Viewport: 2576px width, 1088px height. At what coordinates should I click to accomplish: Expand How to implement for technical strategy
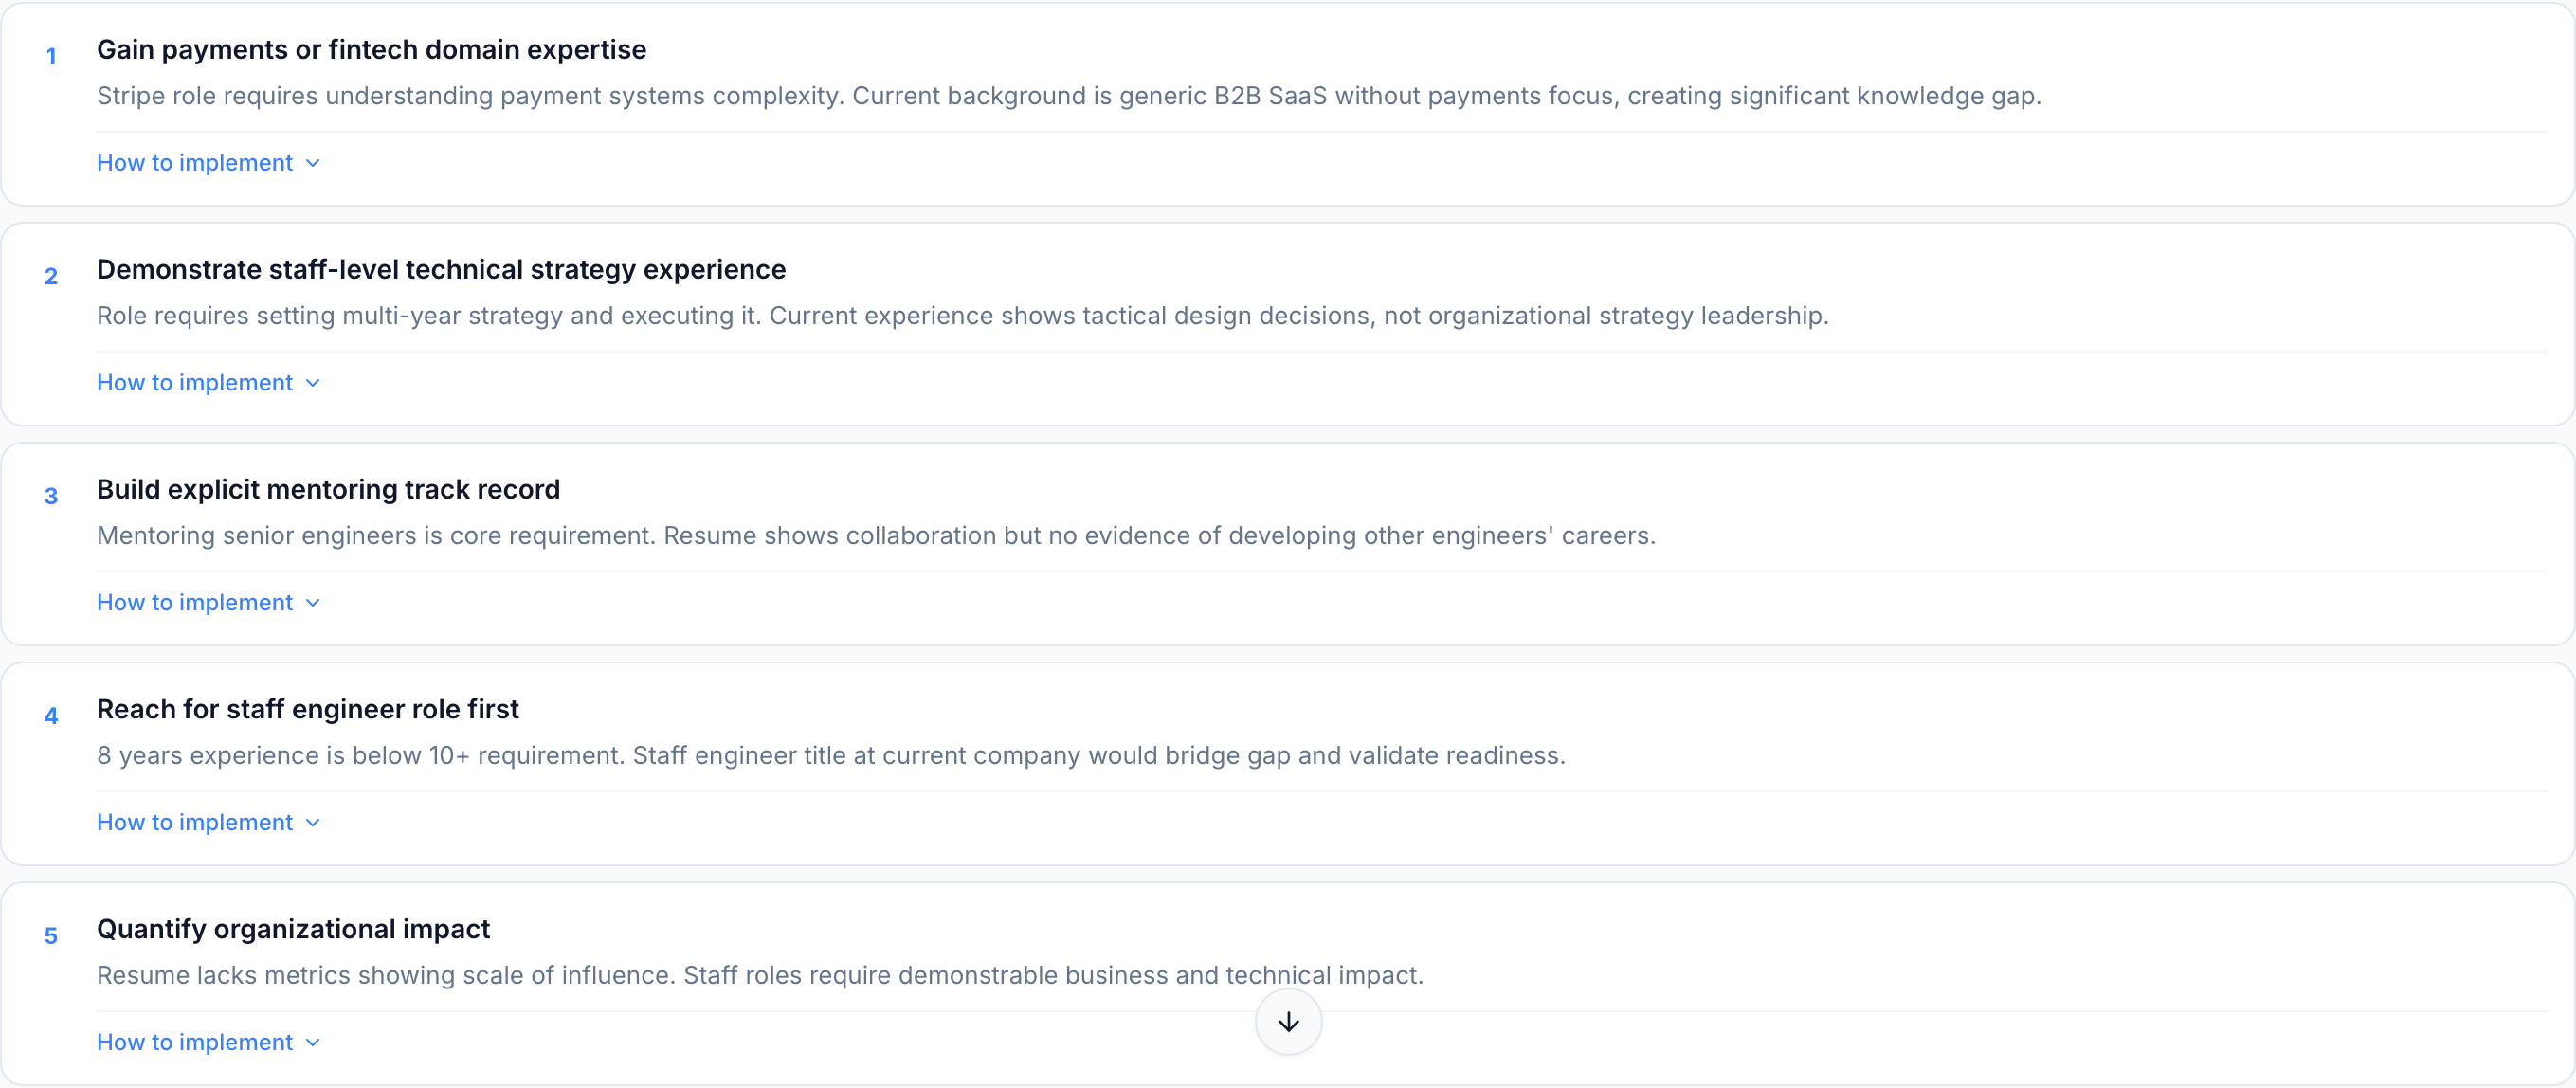click(195, 383)
